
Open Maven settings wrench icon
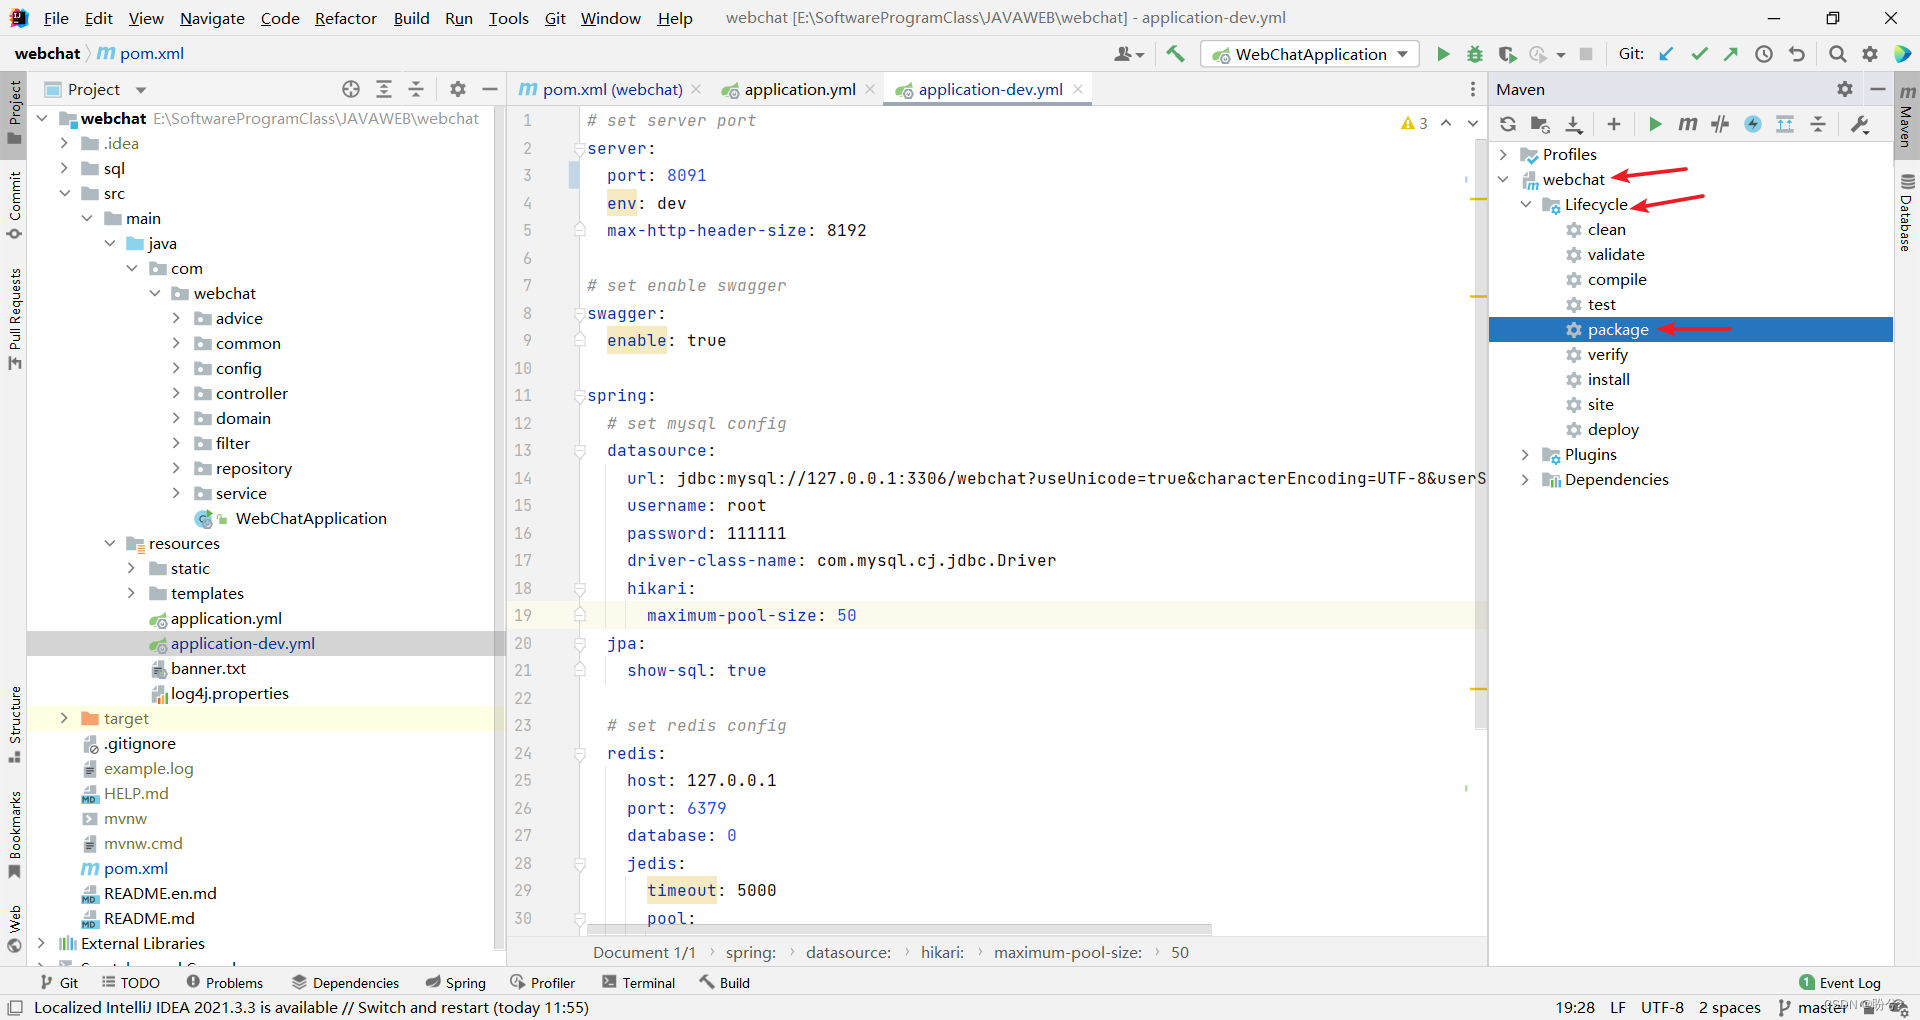coord(1861,124)
